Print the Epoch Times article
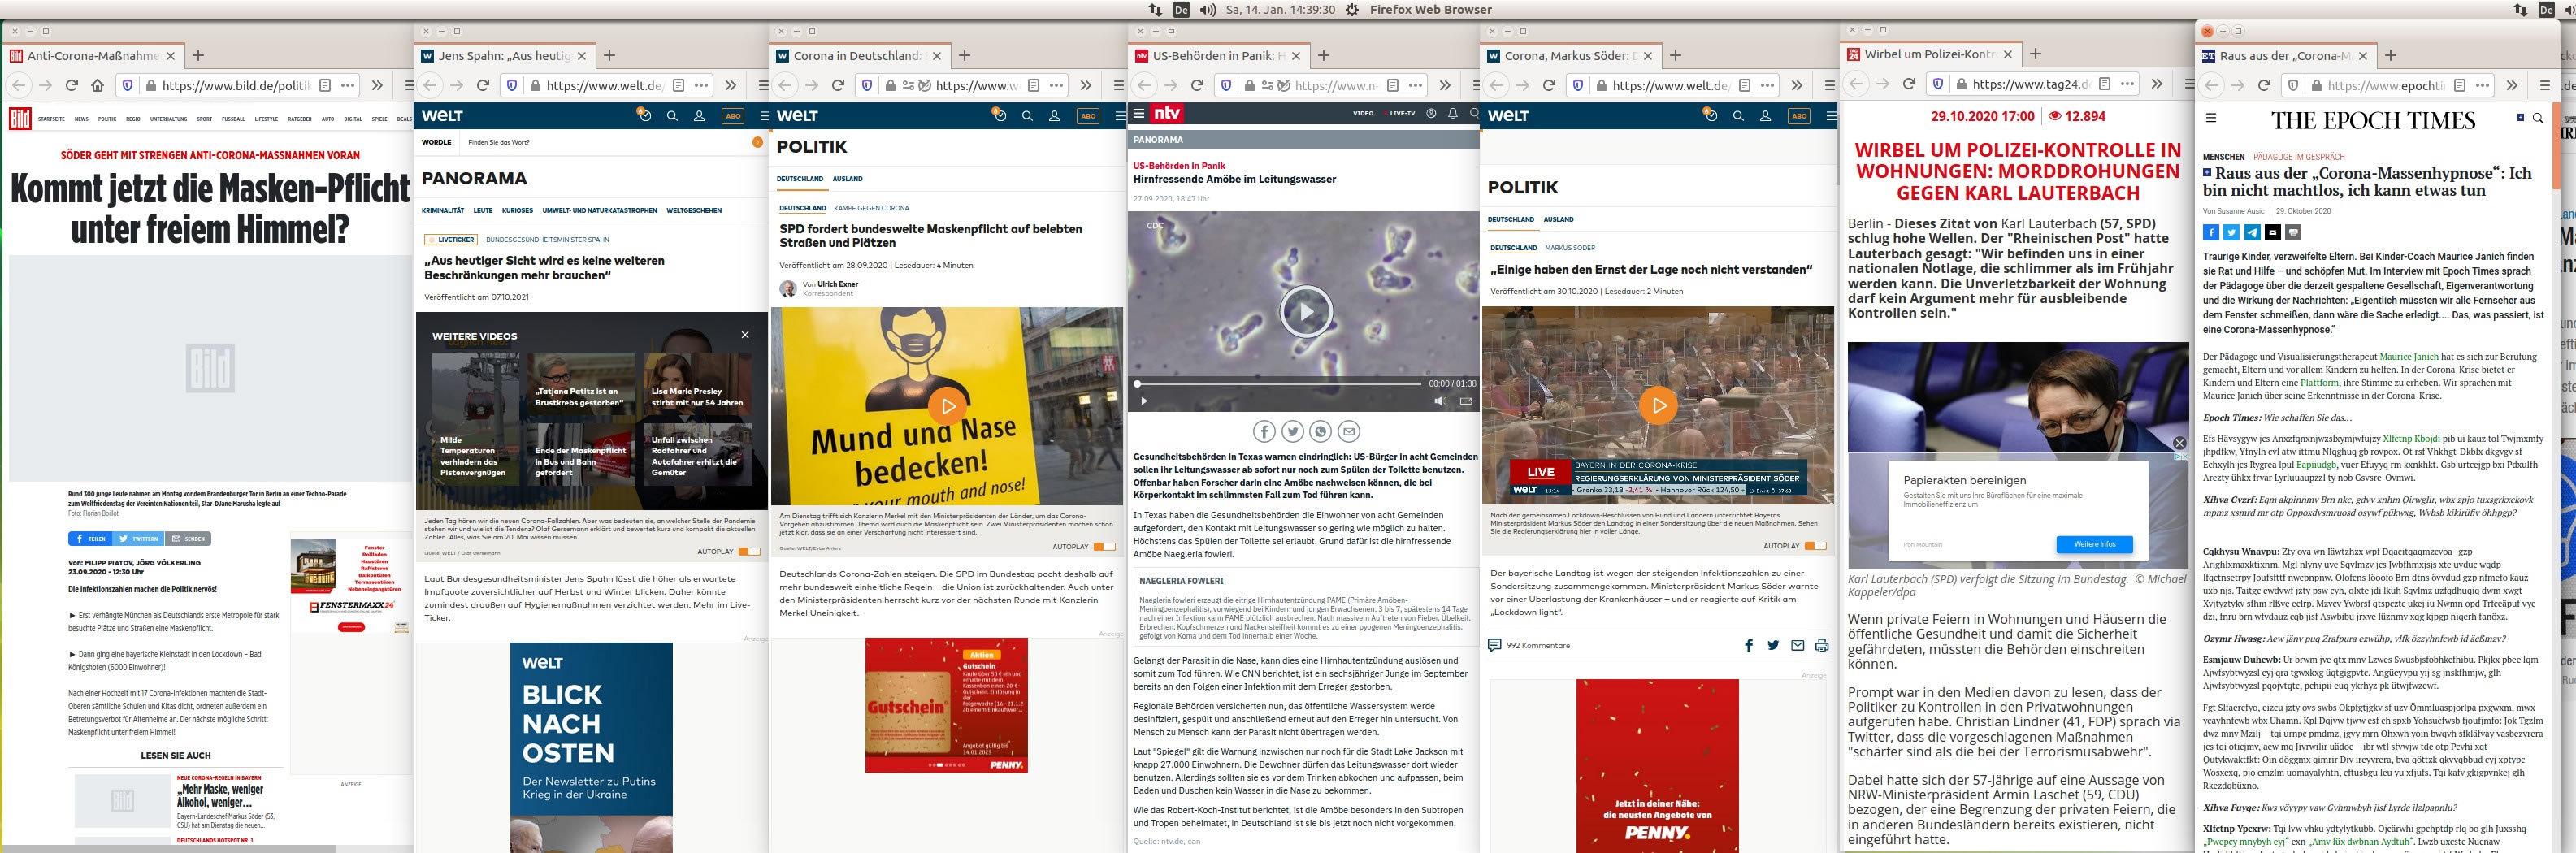Viewport: 2576px width, 853px height. (2294, 232)
